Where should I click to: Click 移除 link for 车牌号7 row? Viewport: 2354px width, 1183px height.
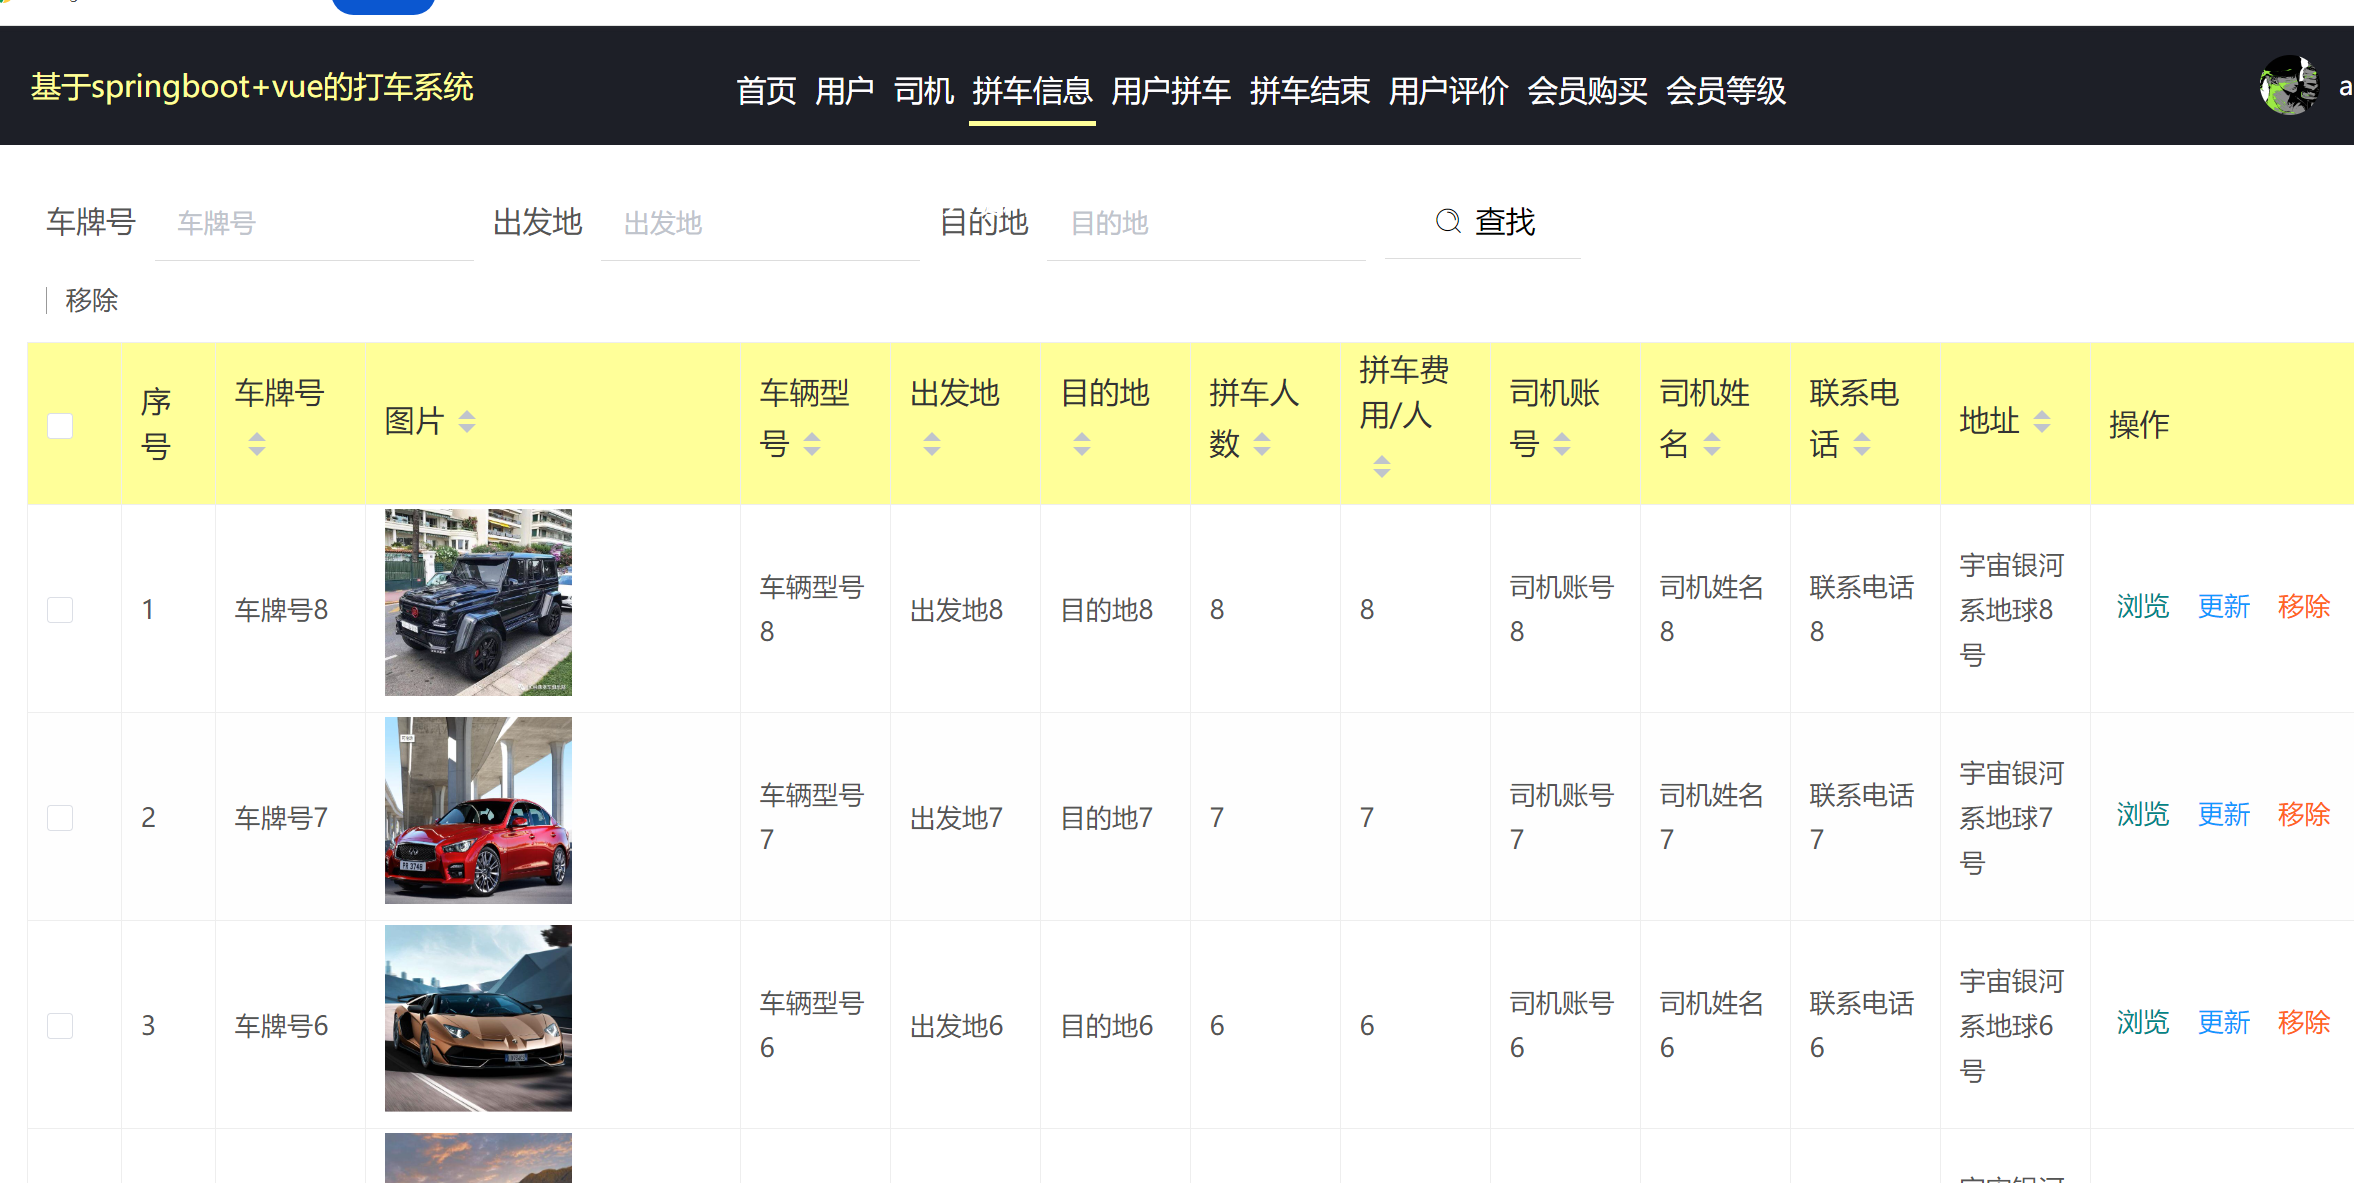(2303, 814)
